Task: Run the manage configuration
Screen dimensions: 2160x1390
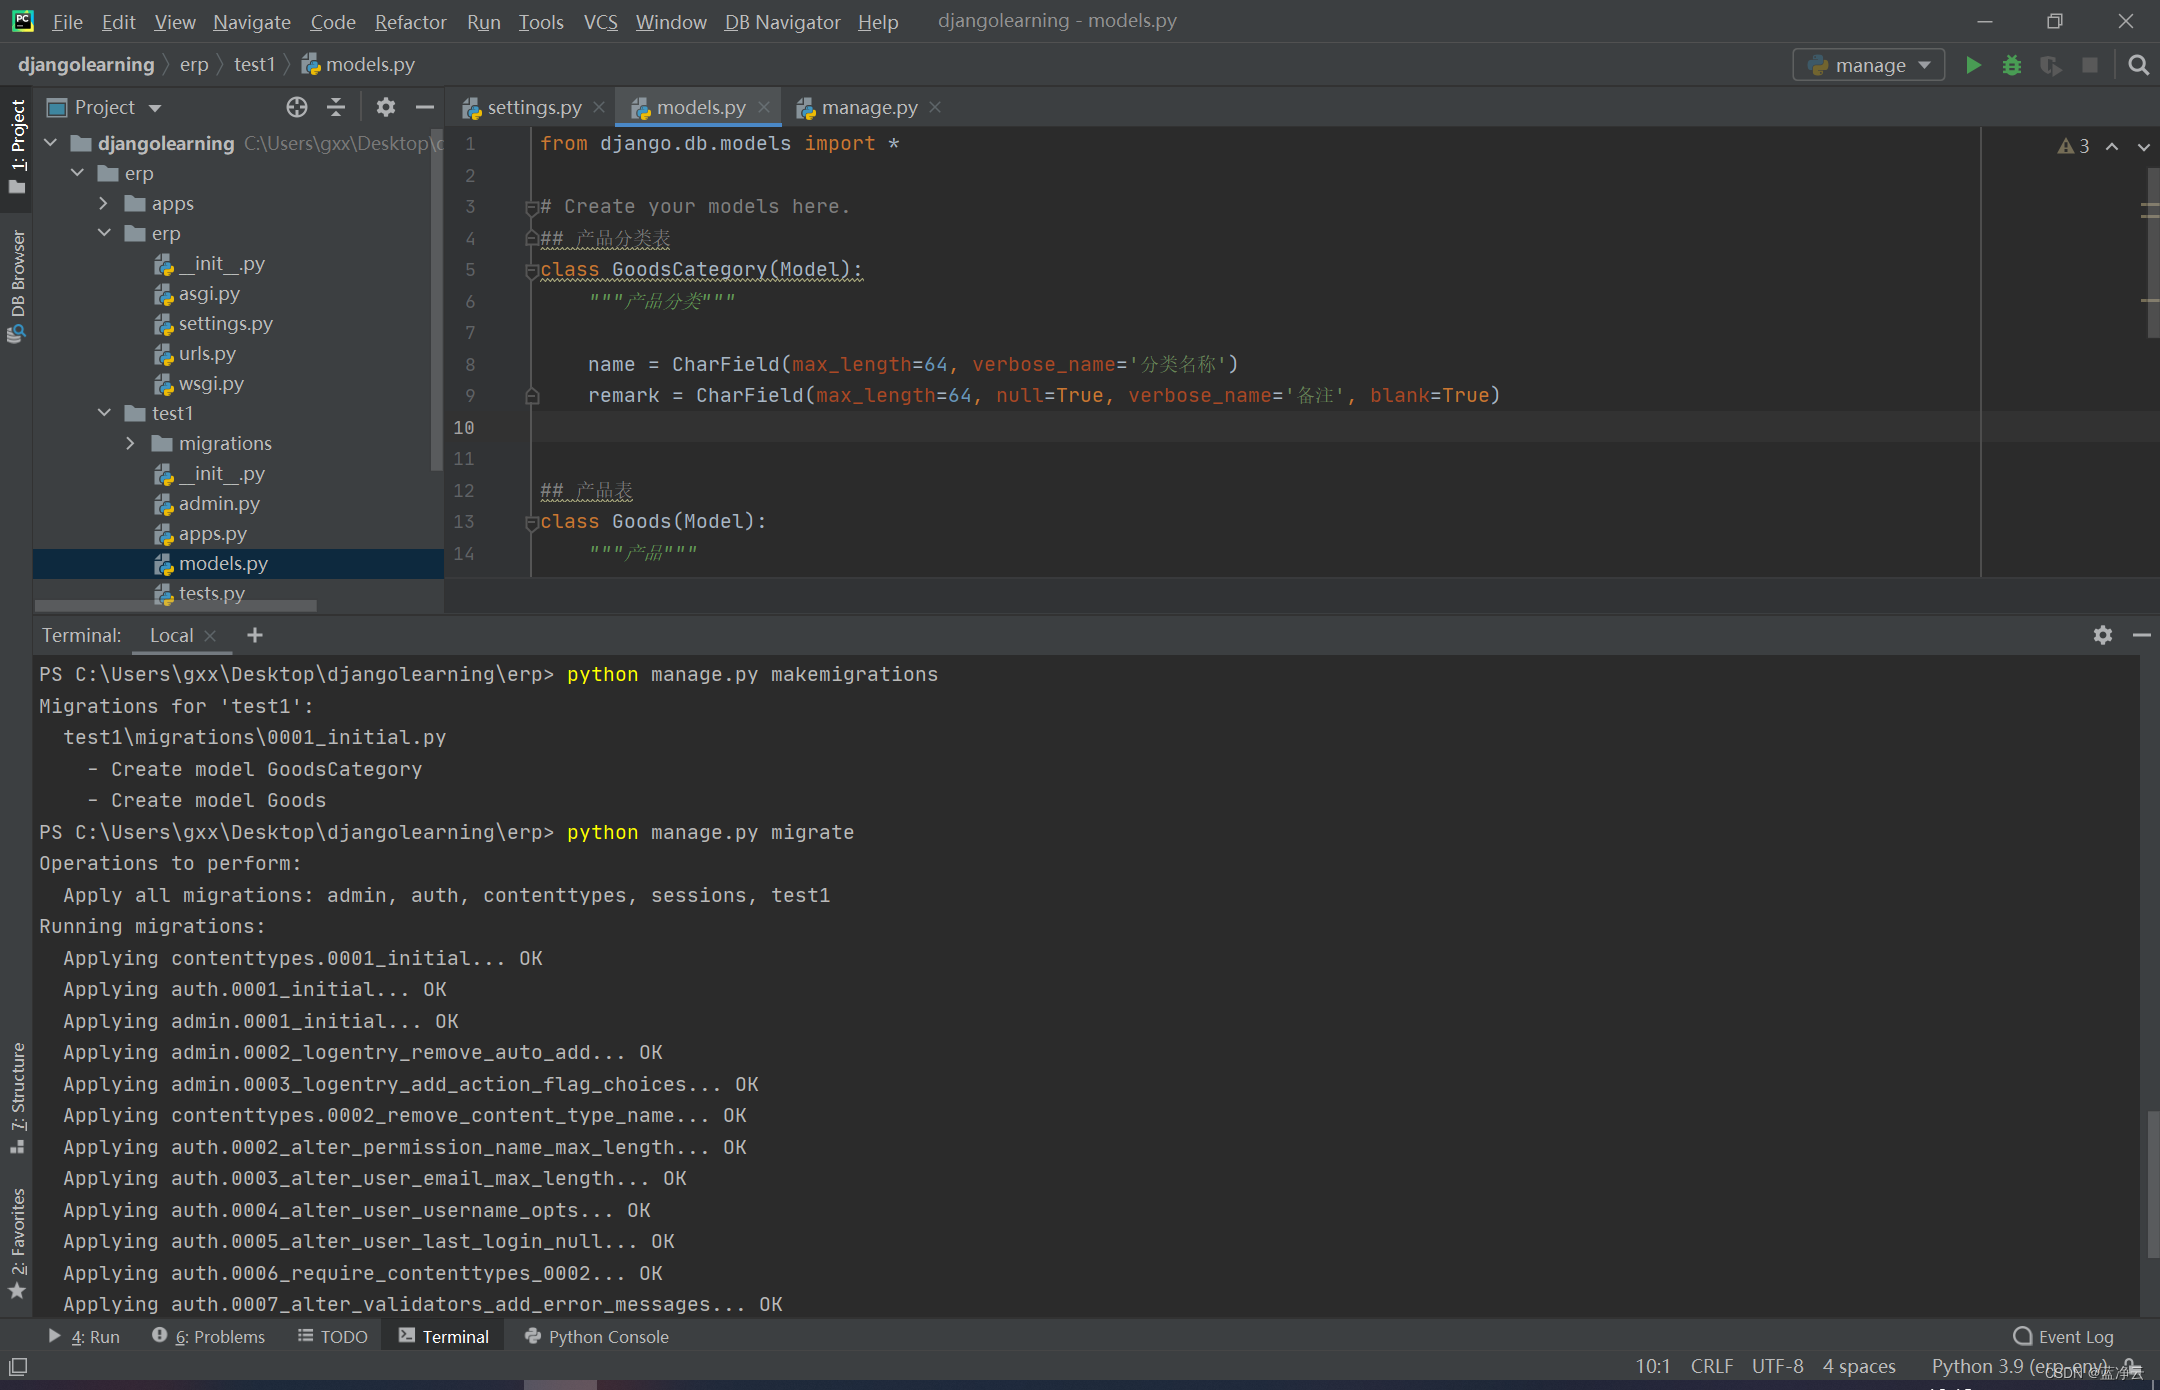Action: click(x=1973, y=65)
